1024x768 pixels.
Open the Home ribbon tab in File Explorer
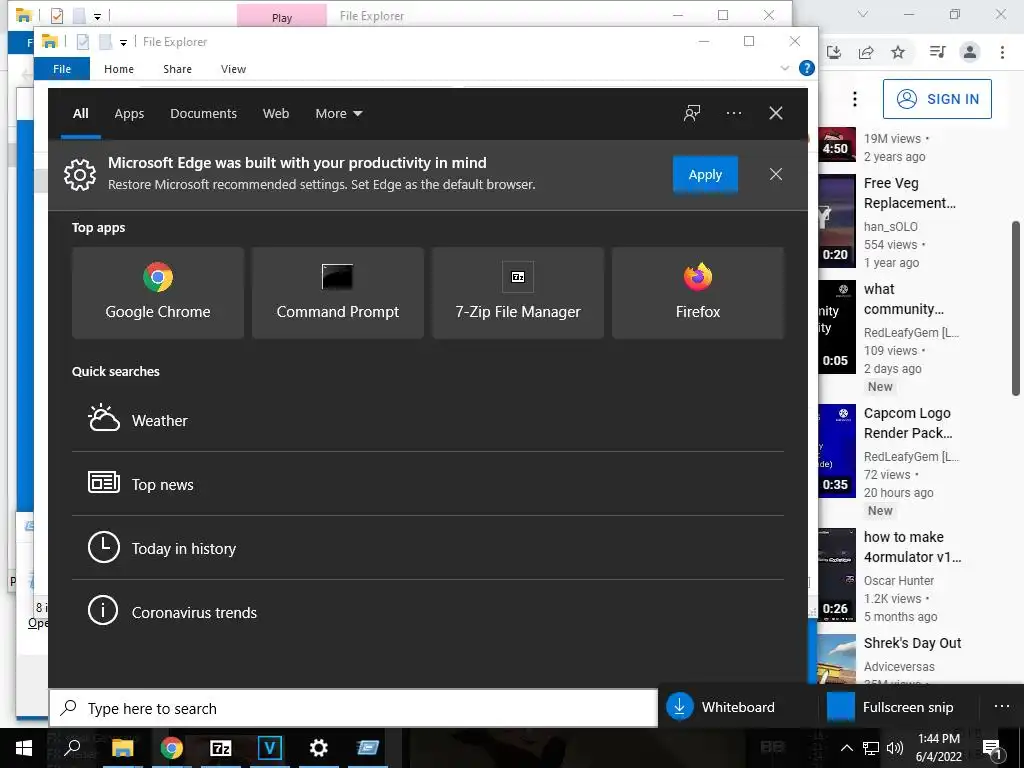click(x=118, y=69)
